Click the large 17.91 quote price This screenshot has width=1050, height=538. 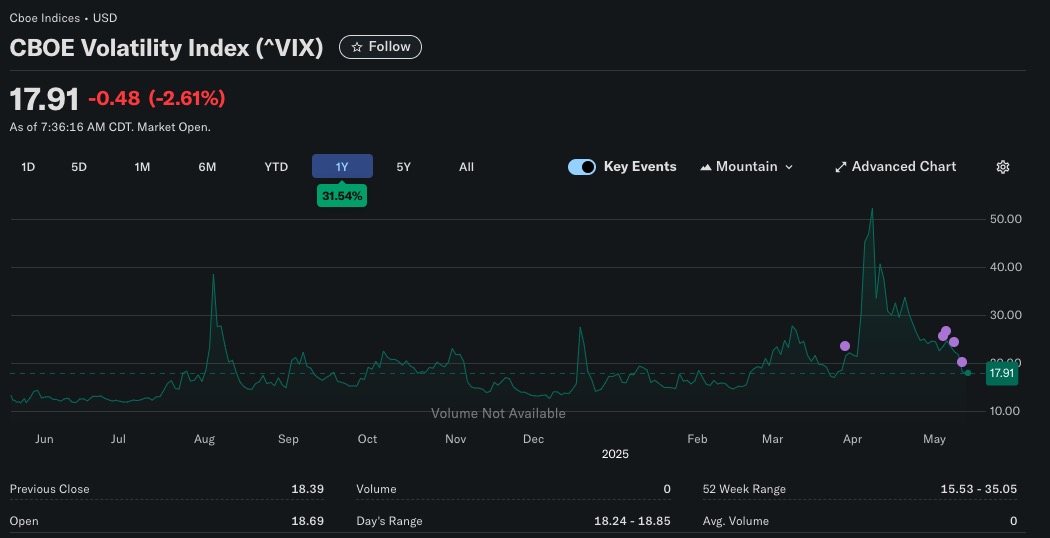(x=44, y=99)
